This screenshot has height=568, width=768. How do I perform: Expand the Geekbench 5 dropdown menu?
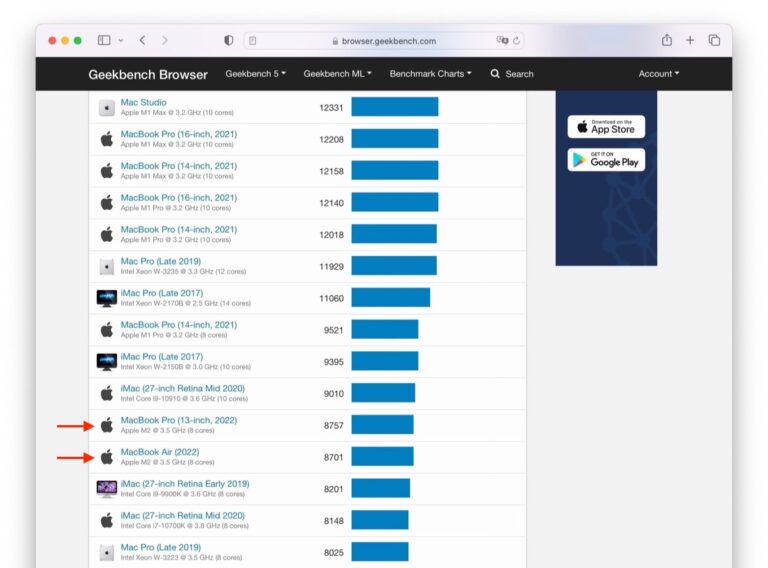pos(255,74)
